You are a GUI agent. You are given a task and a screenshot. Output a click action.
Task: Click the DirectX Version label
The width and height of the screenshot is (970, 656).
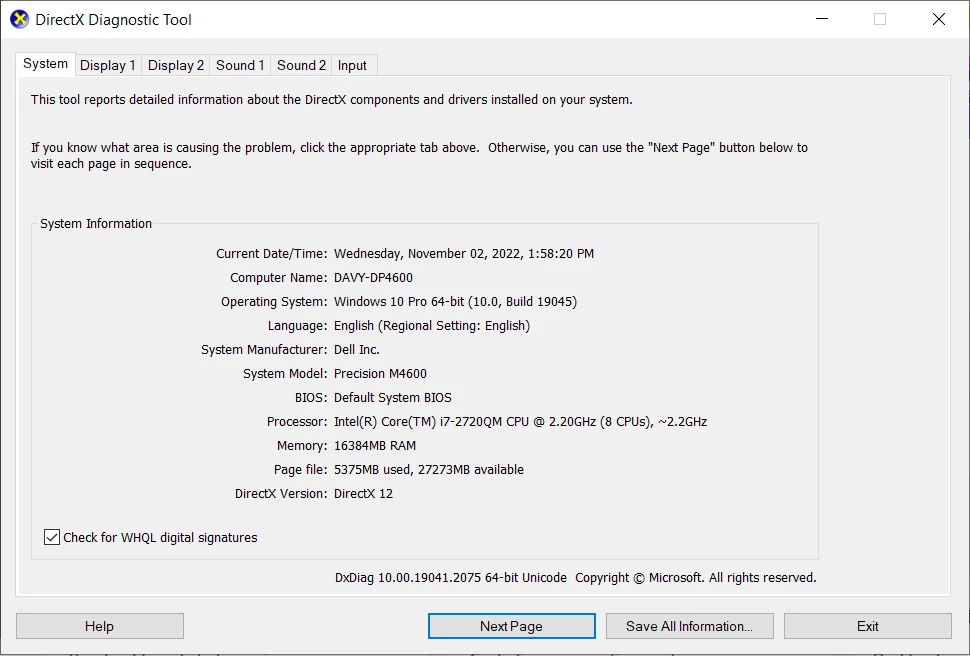[281, 494]
